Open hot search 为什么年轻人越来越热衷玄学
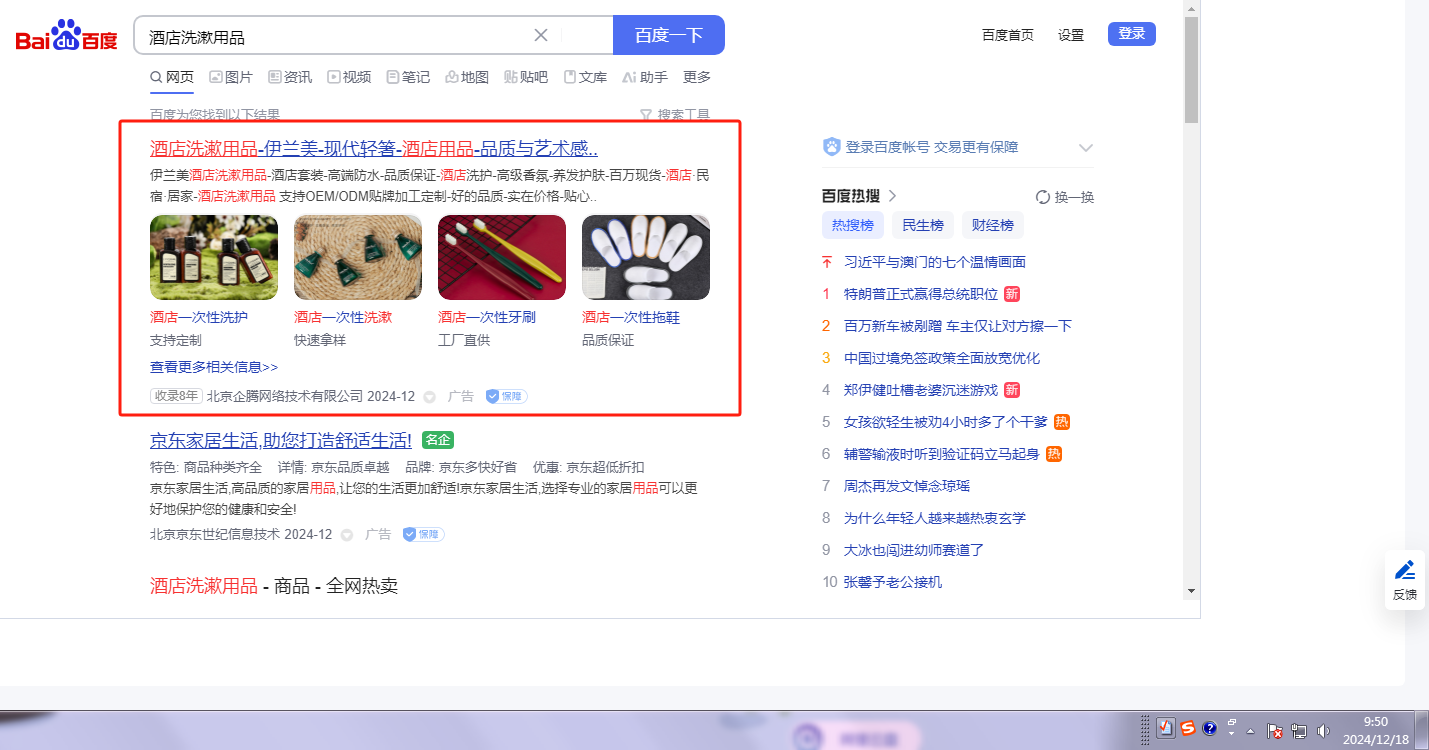Screen dimensions: 1429x750 [935, 518]
